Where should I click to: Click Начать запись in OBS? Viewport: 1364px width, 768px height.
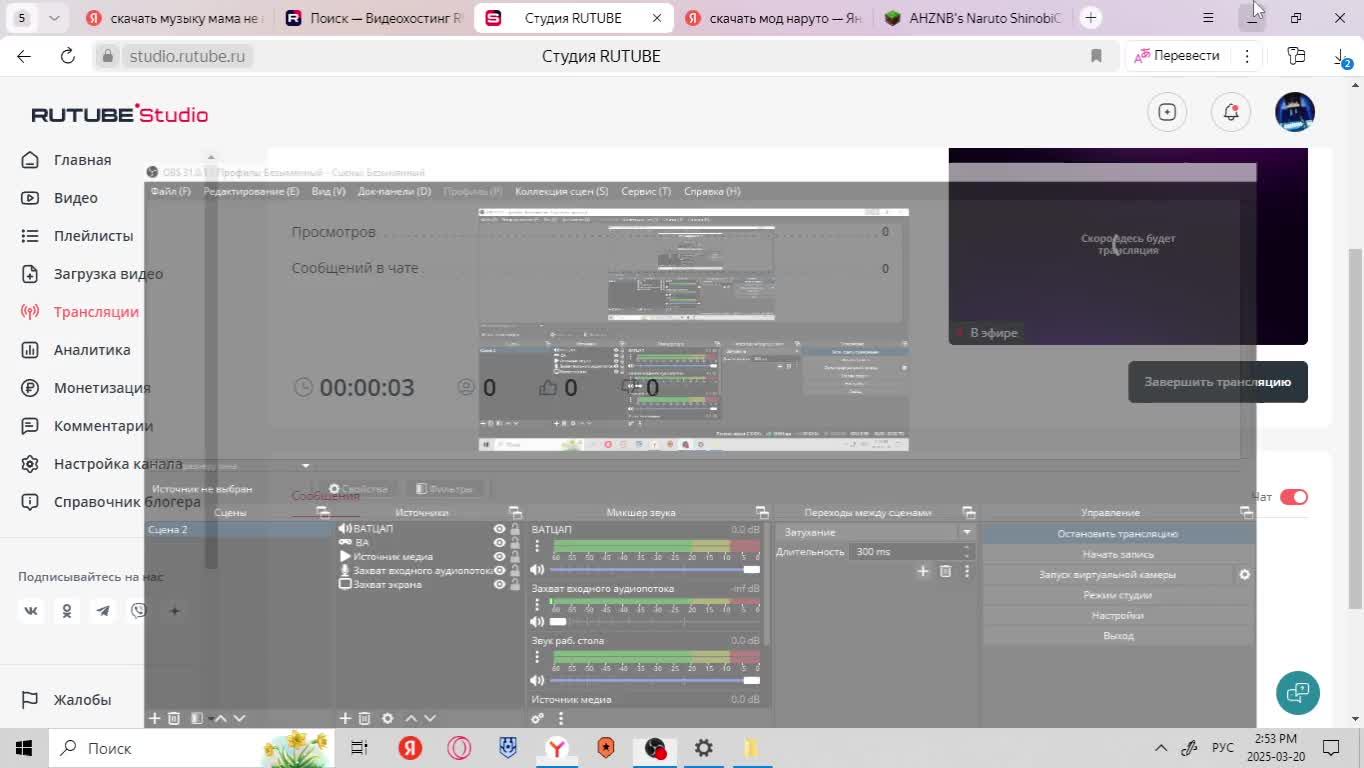tap(1118, 554)
